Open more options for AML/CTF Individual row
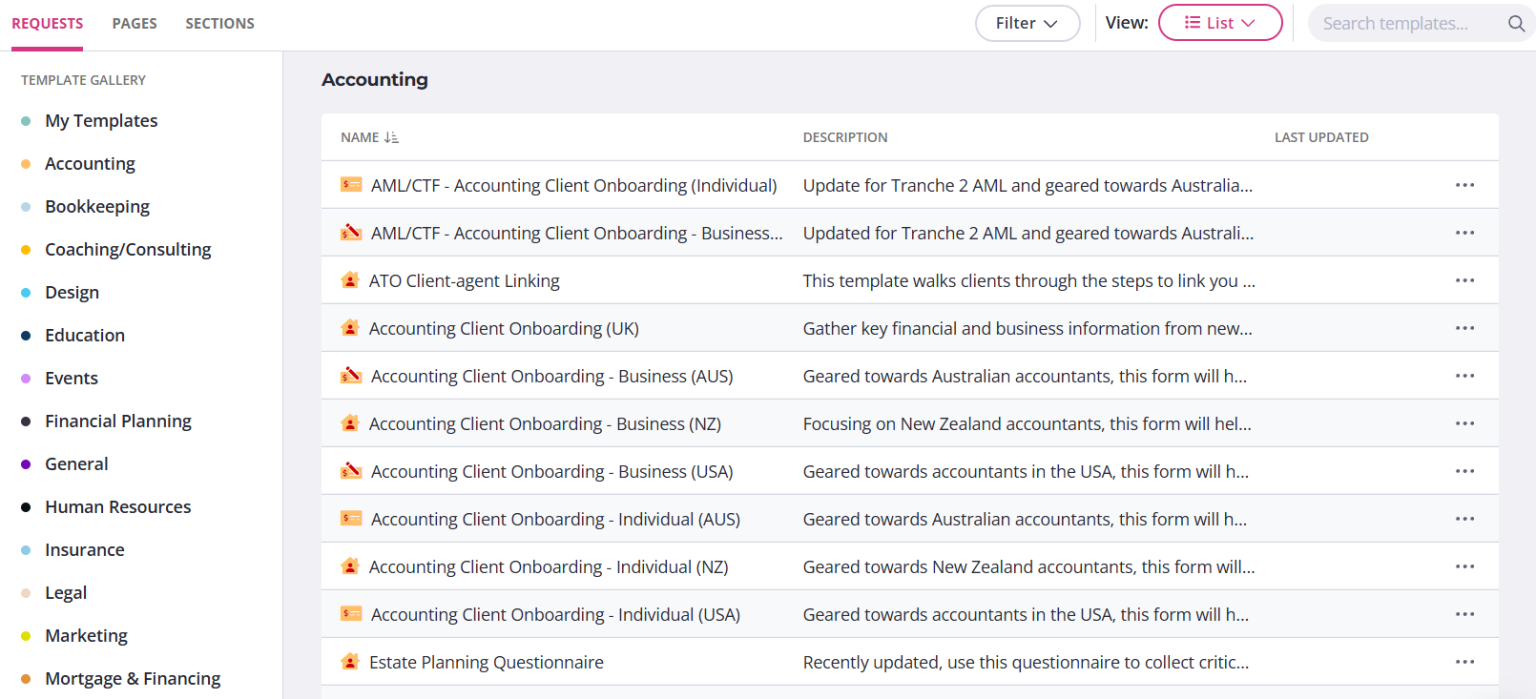This screenshot has height=699, width=1536. [x=1465, y=185]
